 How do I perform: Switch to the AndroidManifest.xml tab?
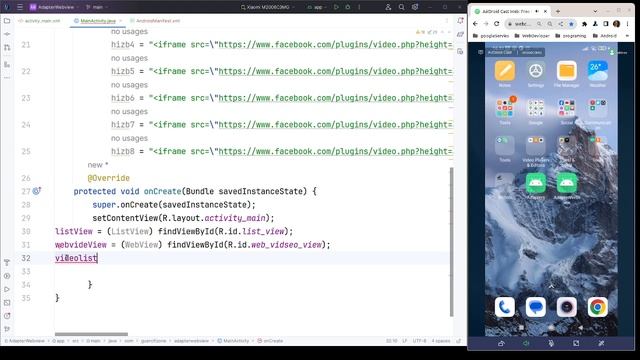(155, 21)
